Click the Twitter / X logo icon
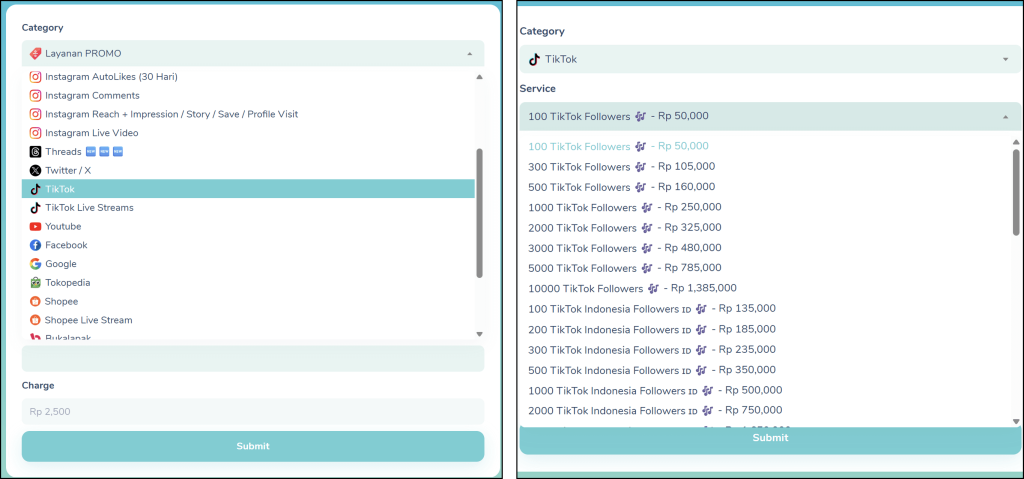1024x479 pixels. pos(36,171)
